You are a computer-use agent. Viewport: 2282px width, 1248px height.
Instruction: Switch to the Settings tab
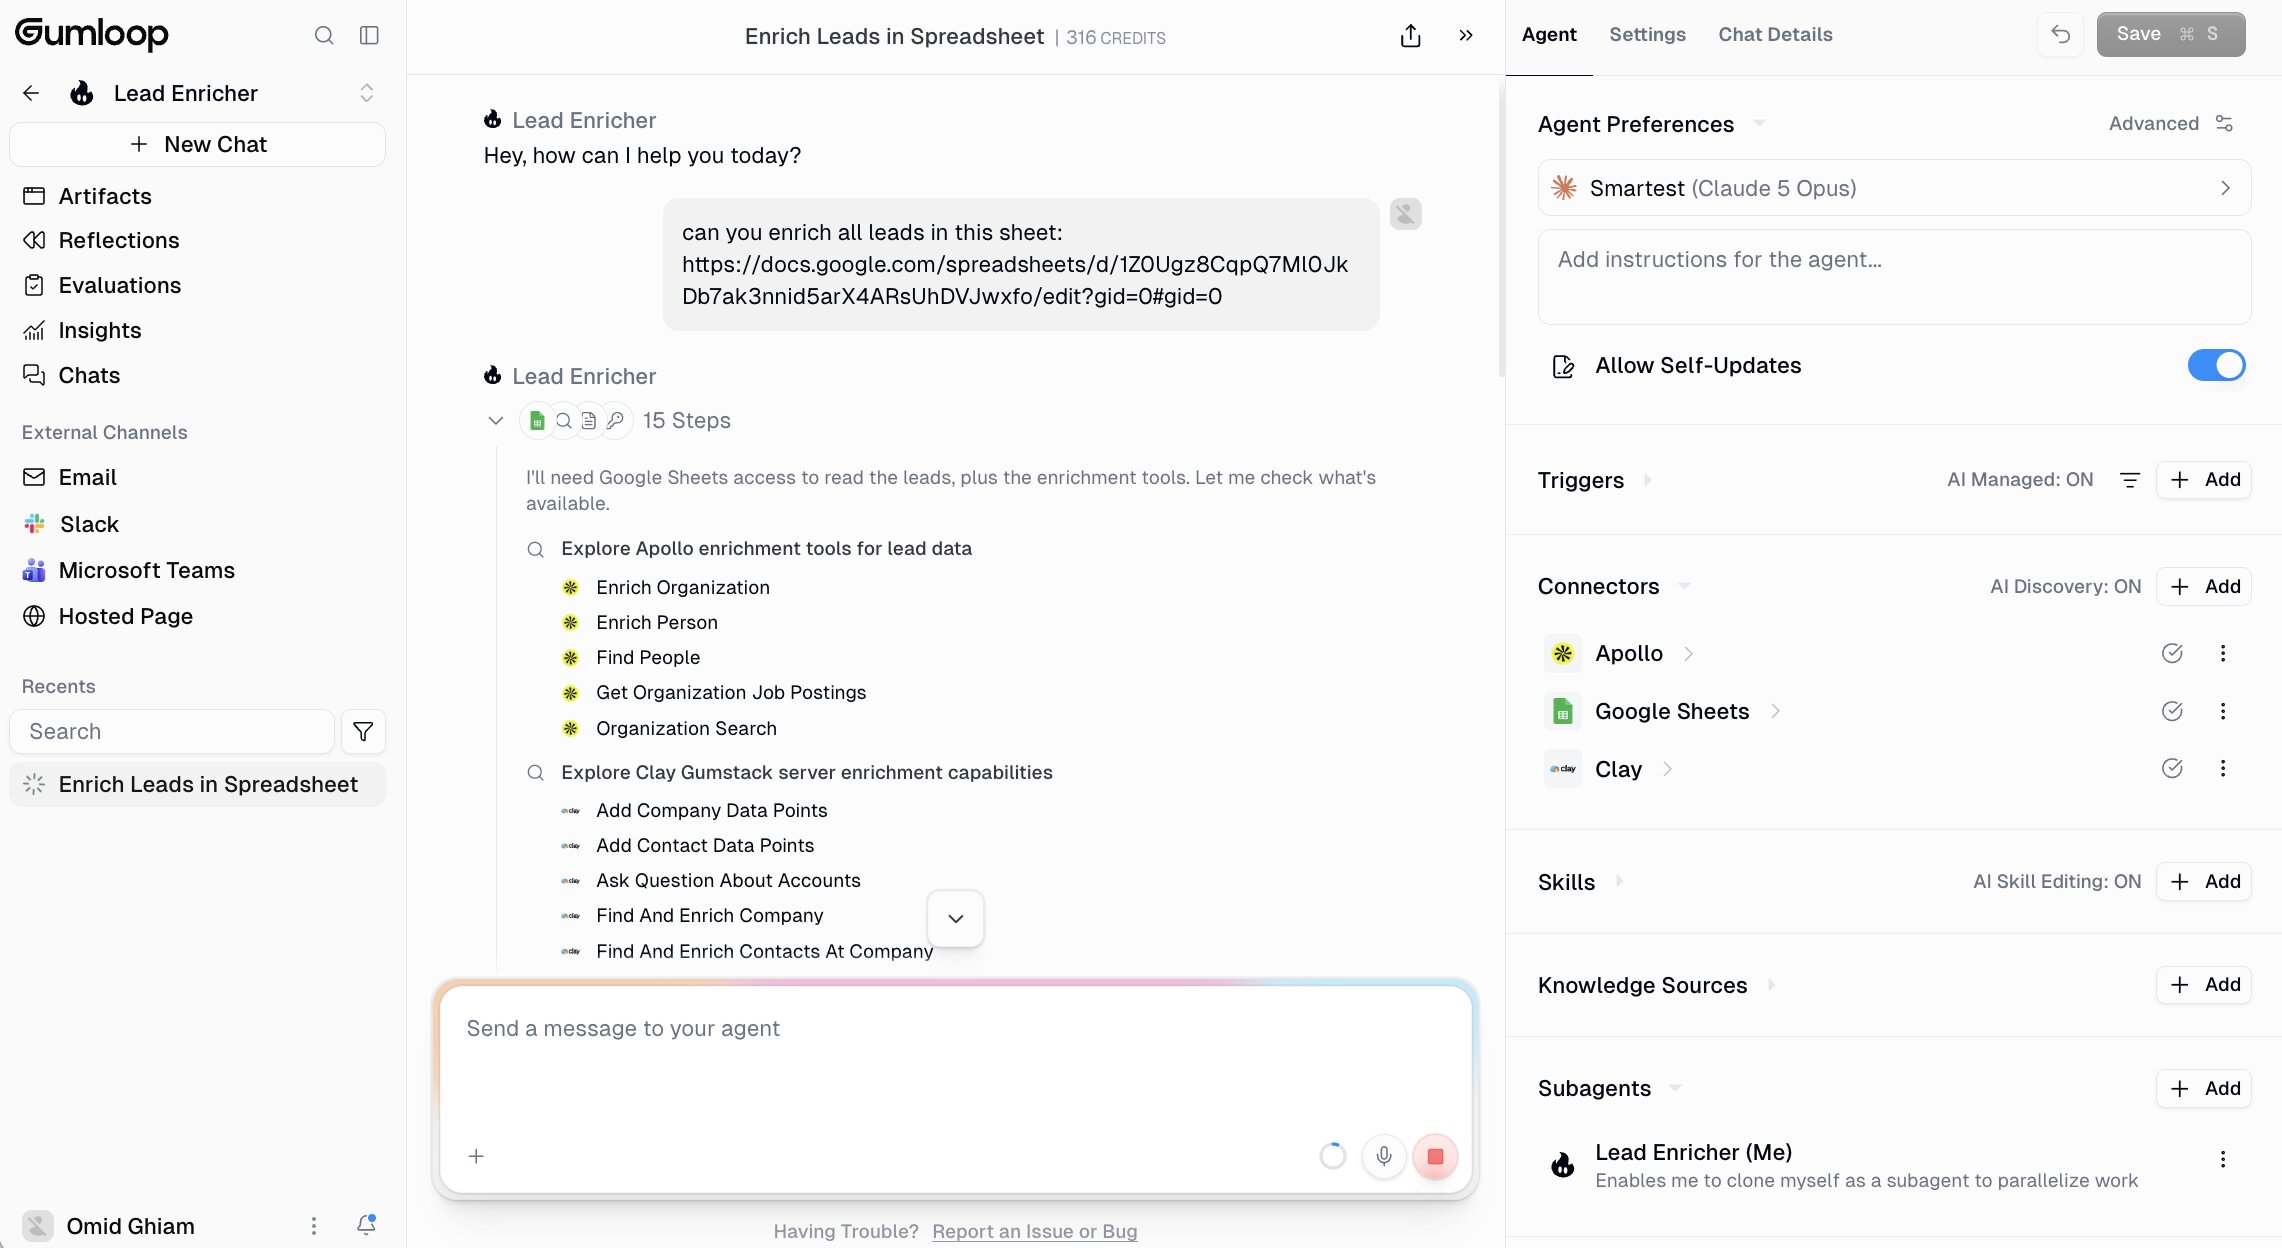pos(1647,34)
